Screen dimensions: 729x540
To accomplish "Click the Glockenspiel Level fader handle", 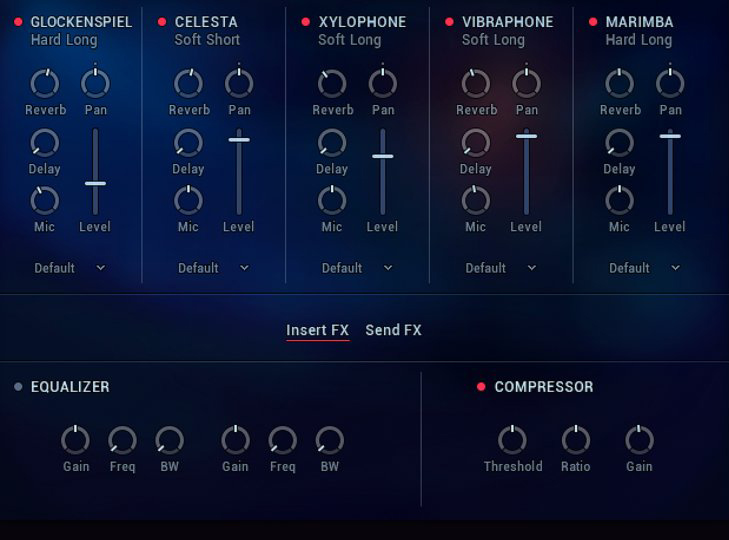I will pos(95,184).
